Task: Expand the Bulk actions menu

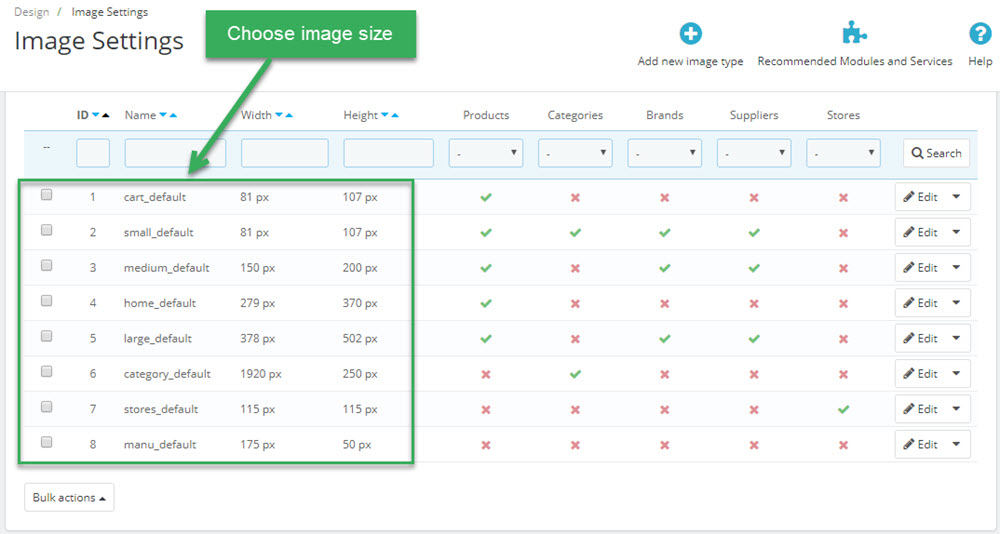Action: coord(69,498)
